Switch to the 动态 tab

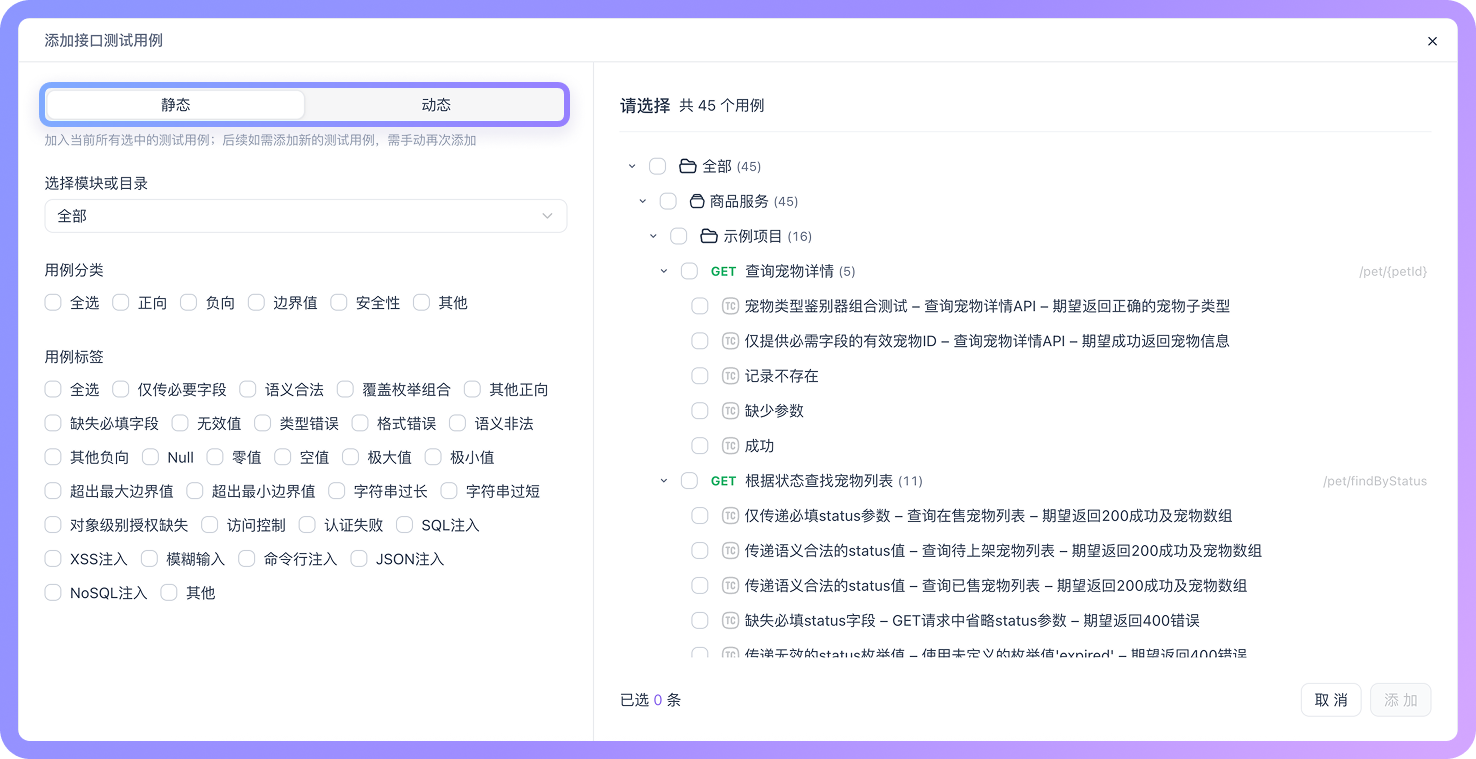(x=436, y=104)
